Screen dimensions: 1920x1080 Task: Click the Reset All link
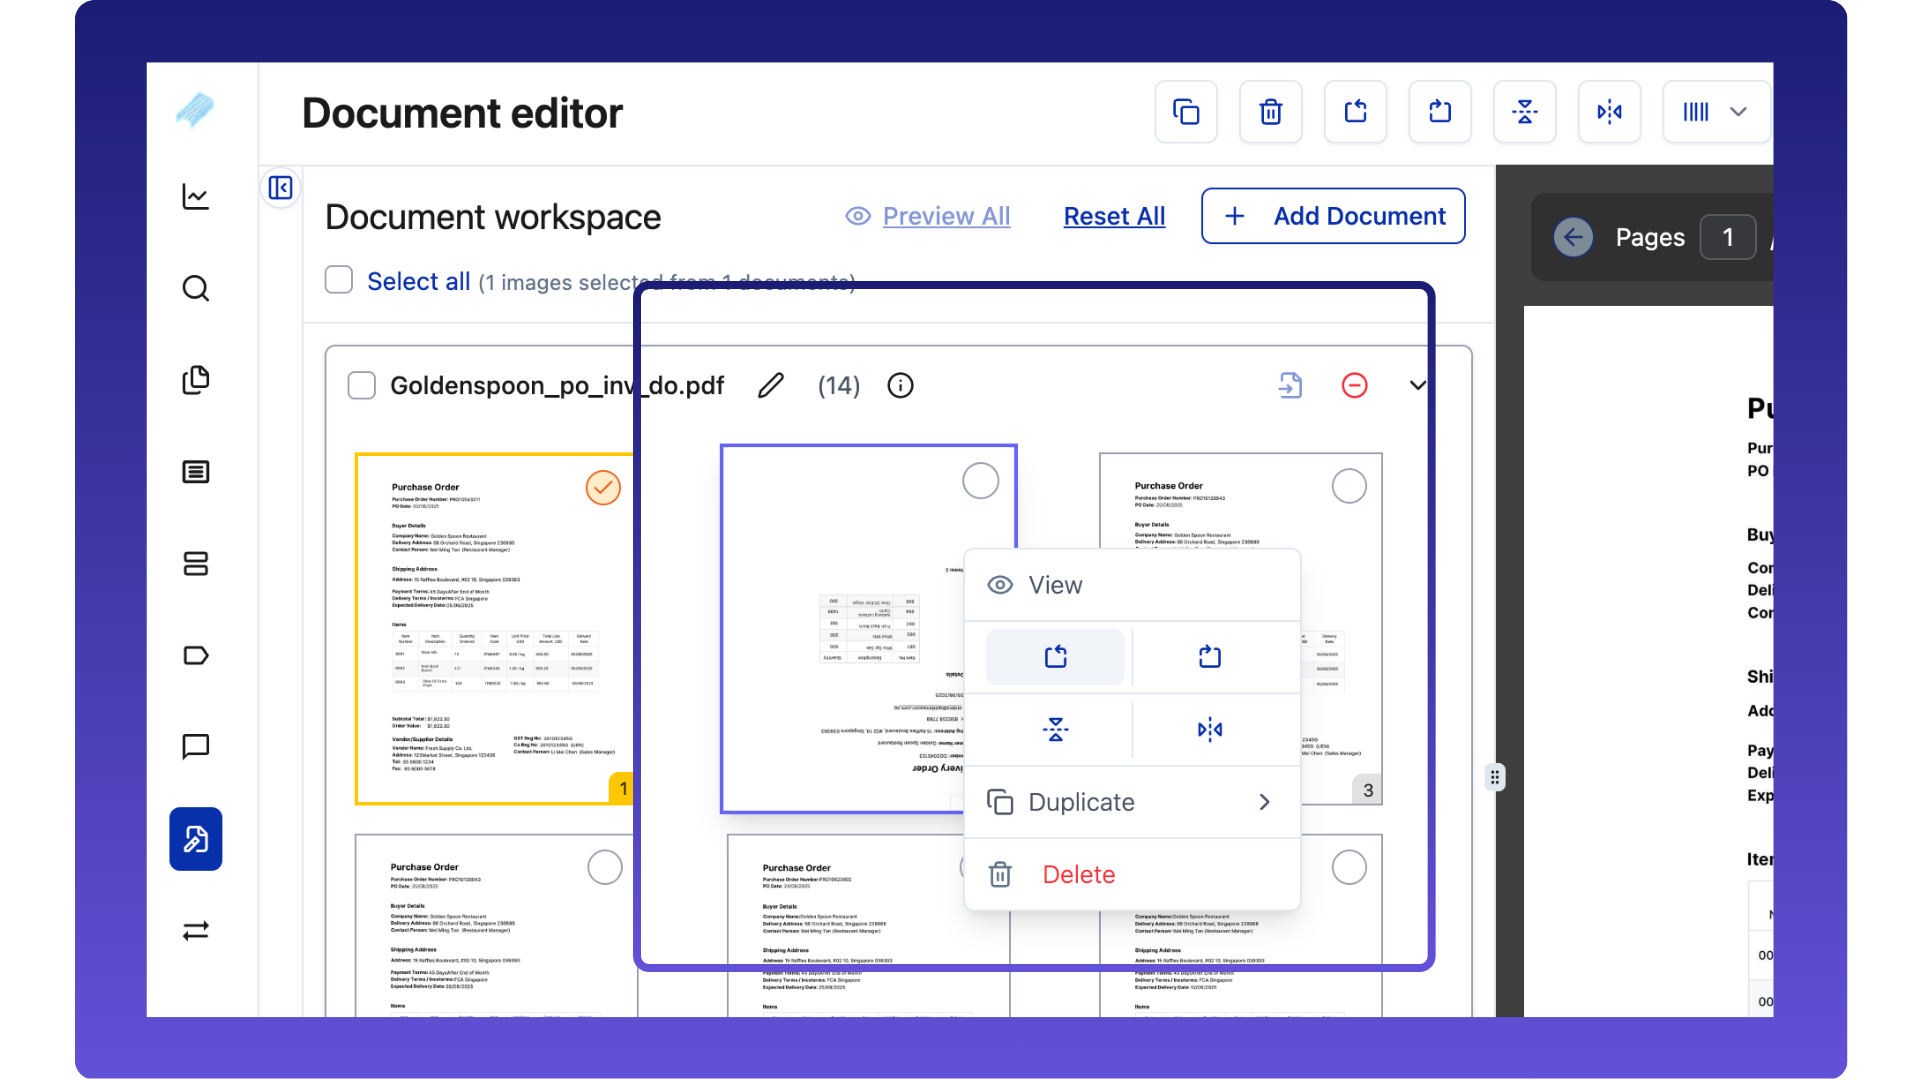tap(1114, 216)
